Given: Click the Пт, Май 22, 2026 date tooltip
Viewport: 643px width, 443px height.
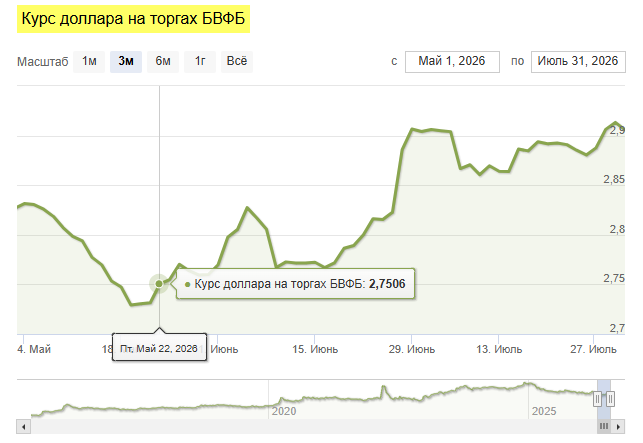Looking at the screenshot, I should [159, 348].
